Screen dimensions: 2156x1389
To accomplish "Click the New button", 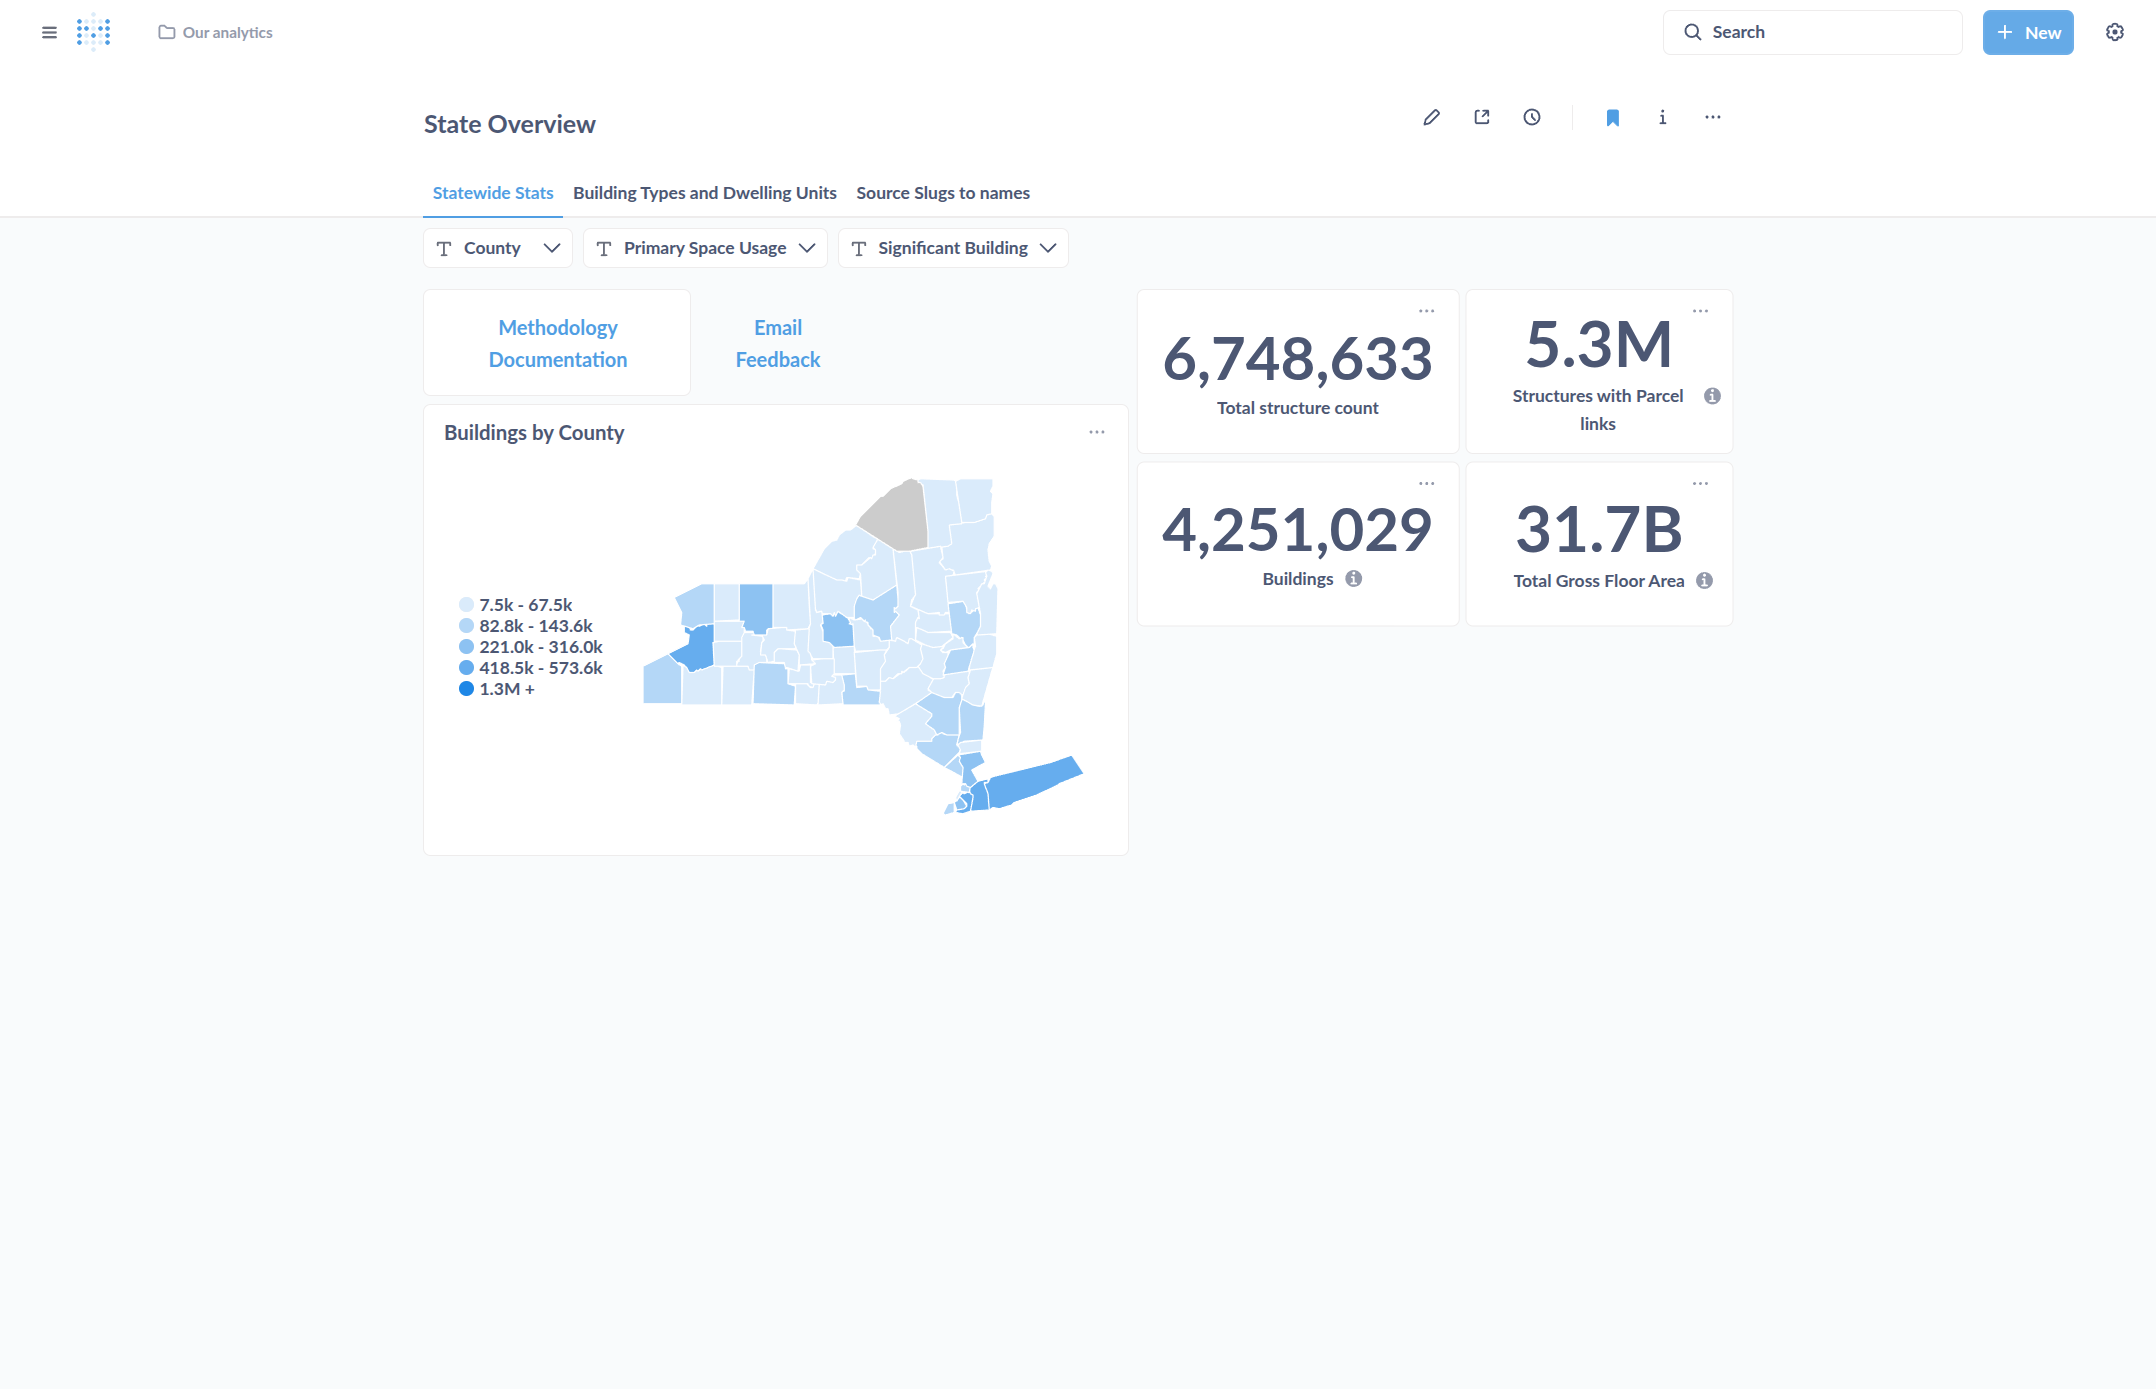I will tap(2028, 32).
